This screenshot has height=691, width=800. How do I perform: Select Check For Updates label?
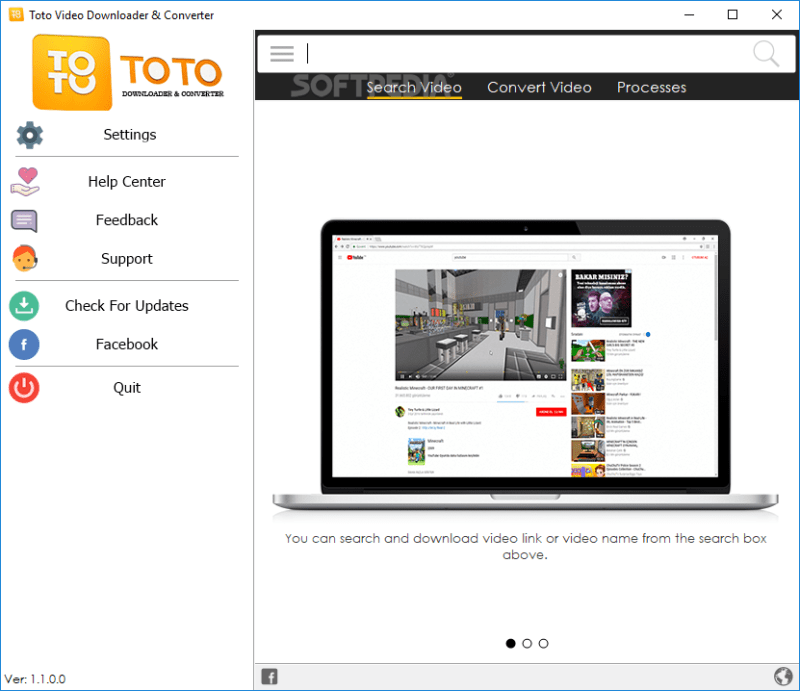(x=127, y=306)
